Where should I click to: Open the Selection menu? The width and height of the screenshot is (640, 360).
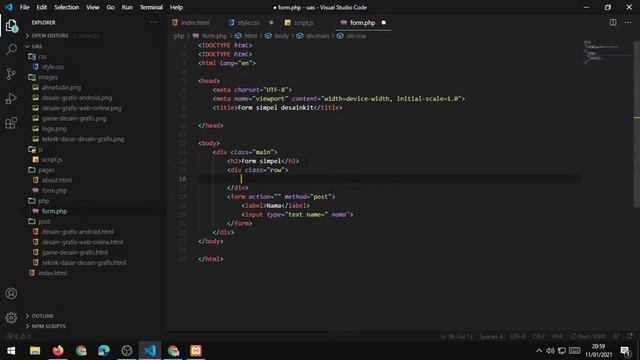click(67, 7)
